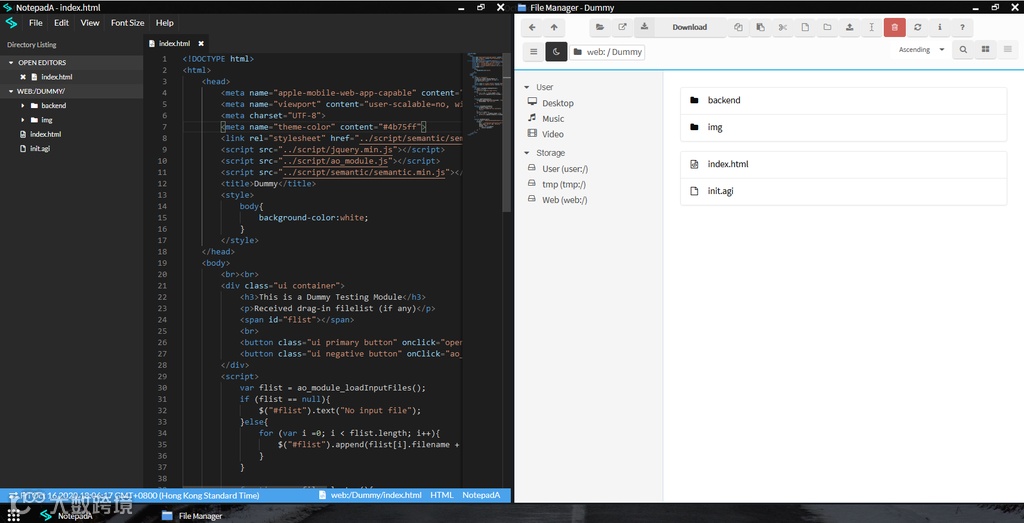Open User (user:/) storage
Viewport: 1024px width, 523px height.
[x=558, y=168]
